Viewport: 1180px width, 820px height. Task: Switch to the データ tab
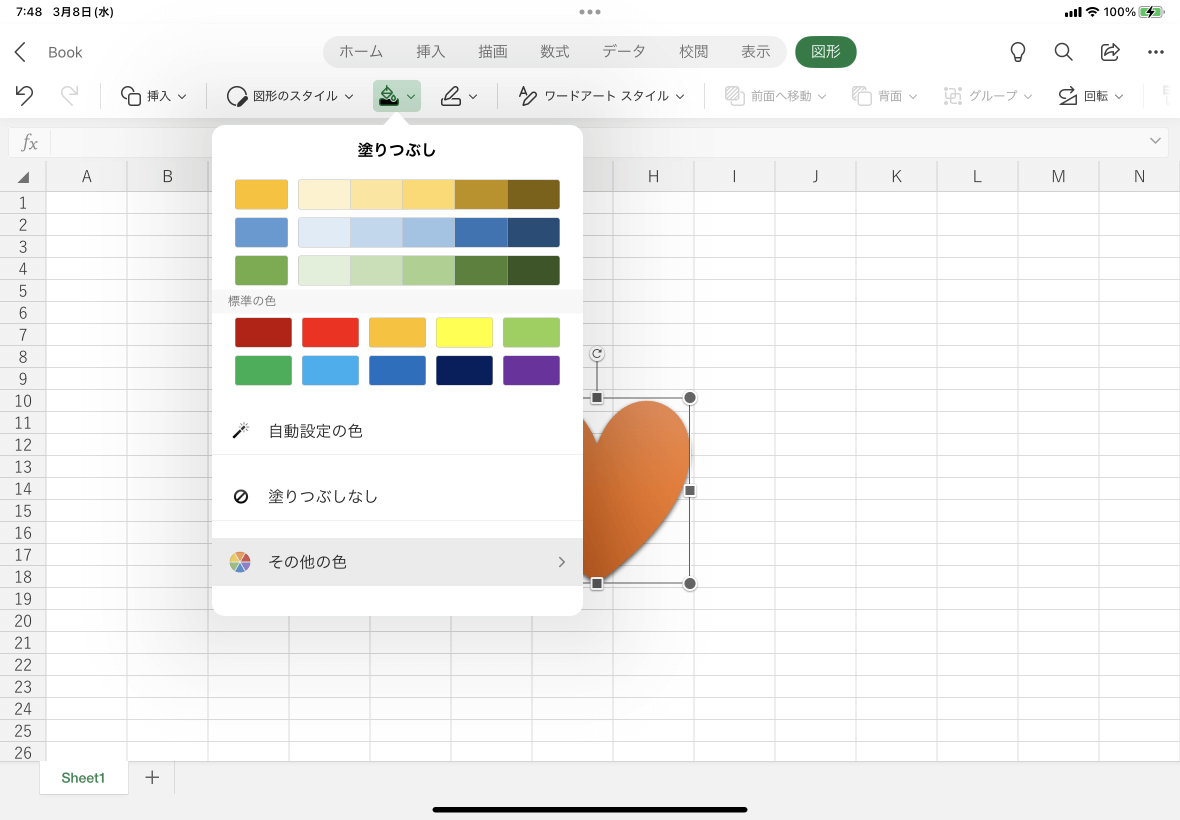pyautogui.click(x=624, y=52)
